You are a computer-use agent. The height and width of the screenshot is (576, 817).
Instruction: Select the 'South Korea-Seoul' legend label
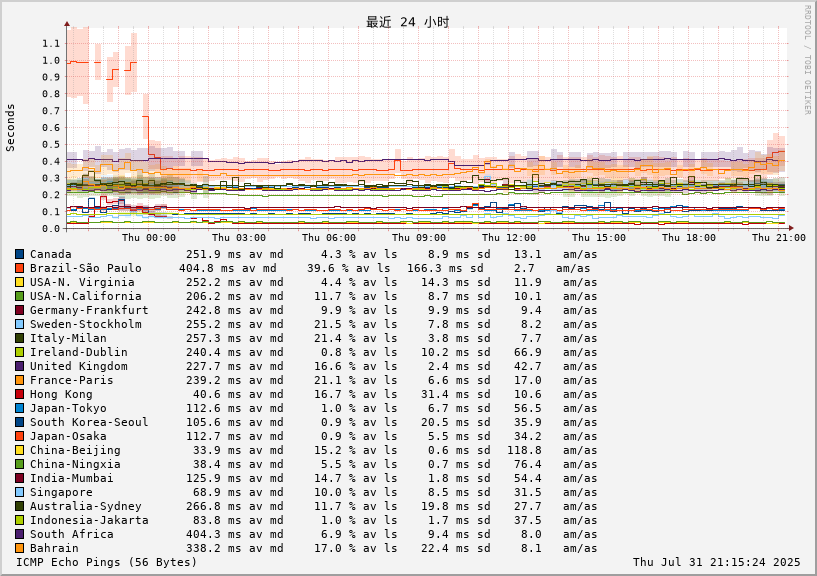pos(89,422)
